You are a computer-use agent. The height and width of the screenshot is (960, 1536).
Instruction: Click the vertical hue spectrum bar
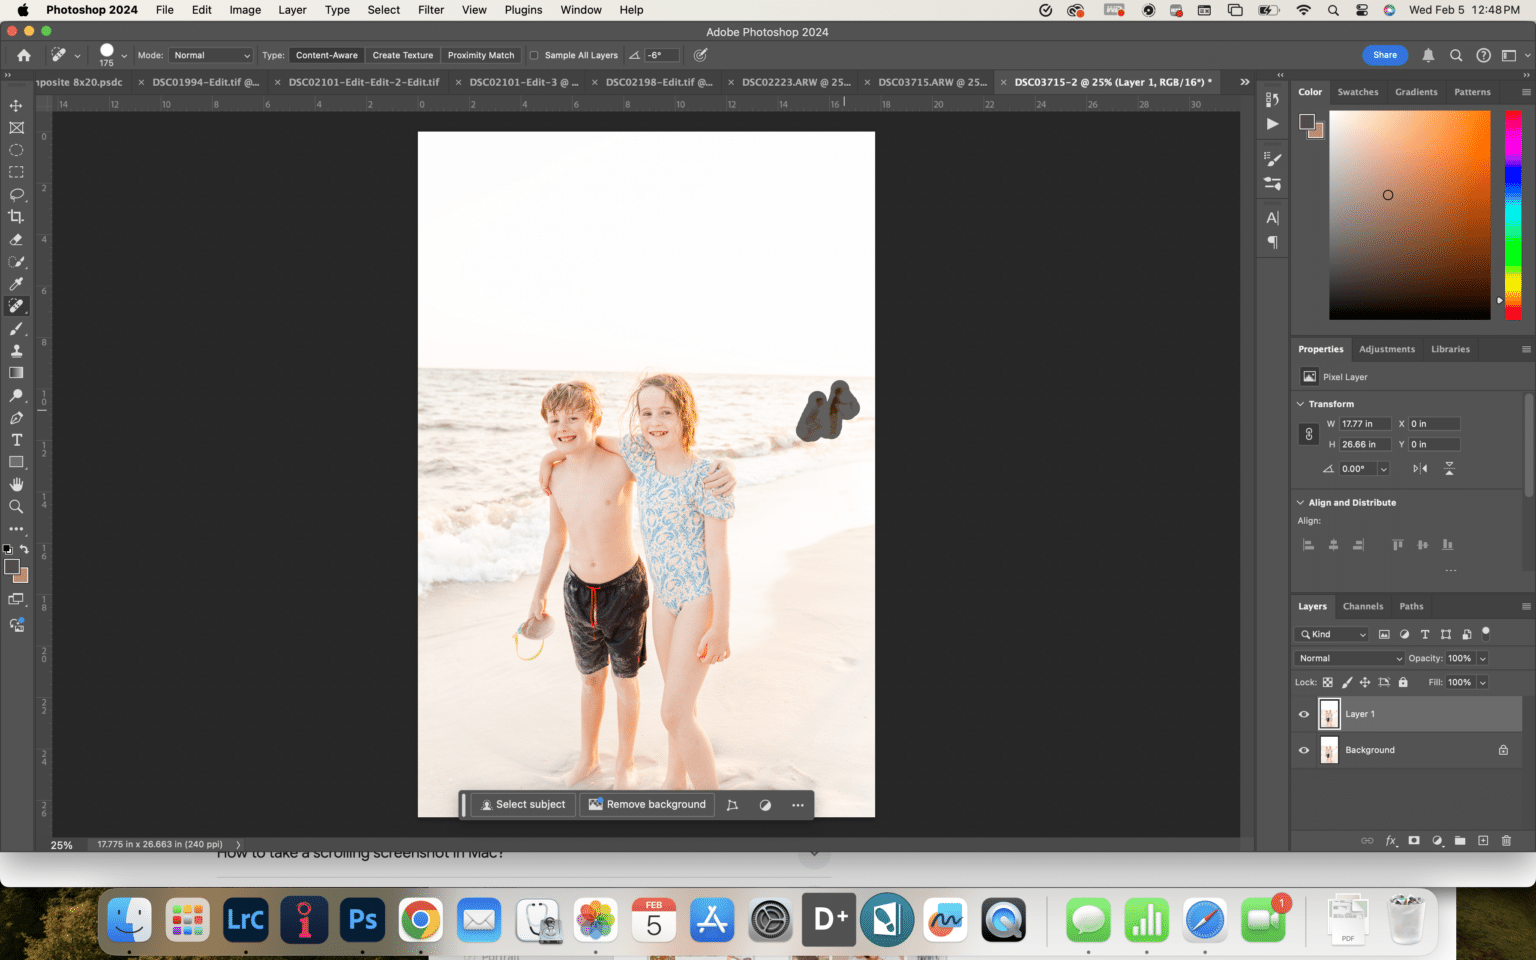[1513, 215]
